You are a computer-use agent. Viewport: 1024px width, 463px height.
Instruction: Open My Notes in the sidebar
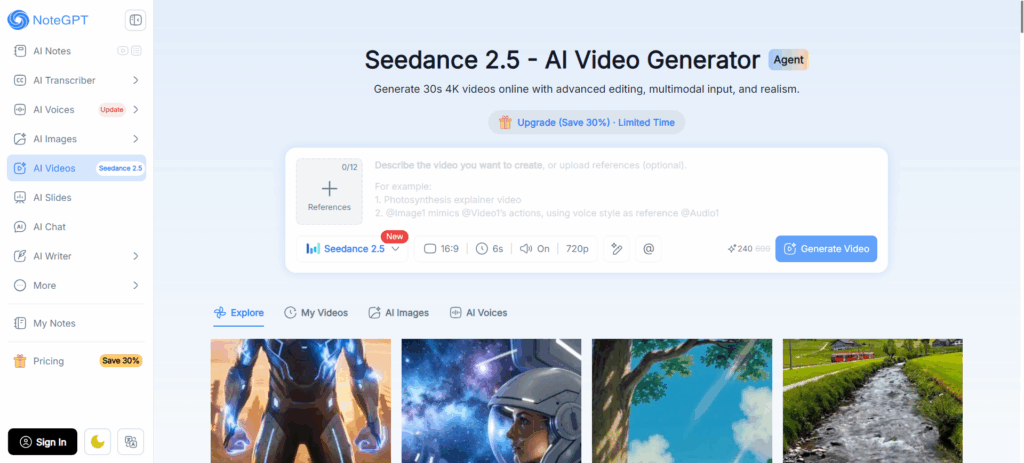coord(76,323)
